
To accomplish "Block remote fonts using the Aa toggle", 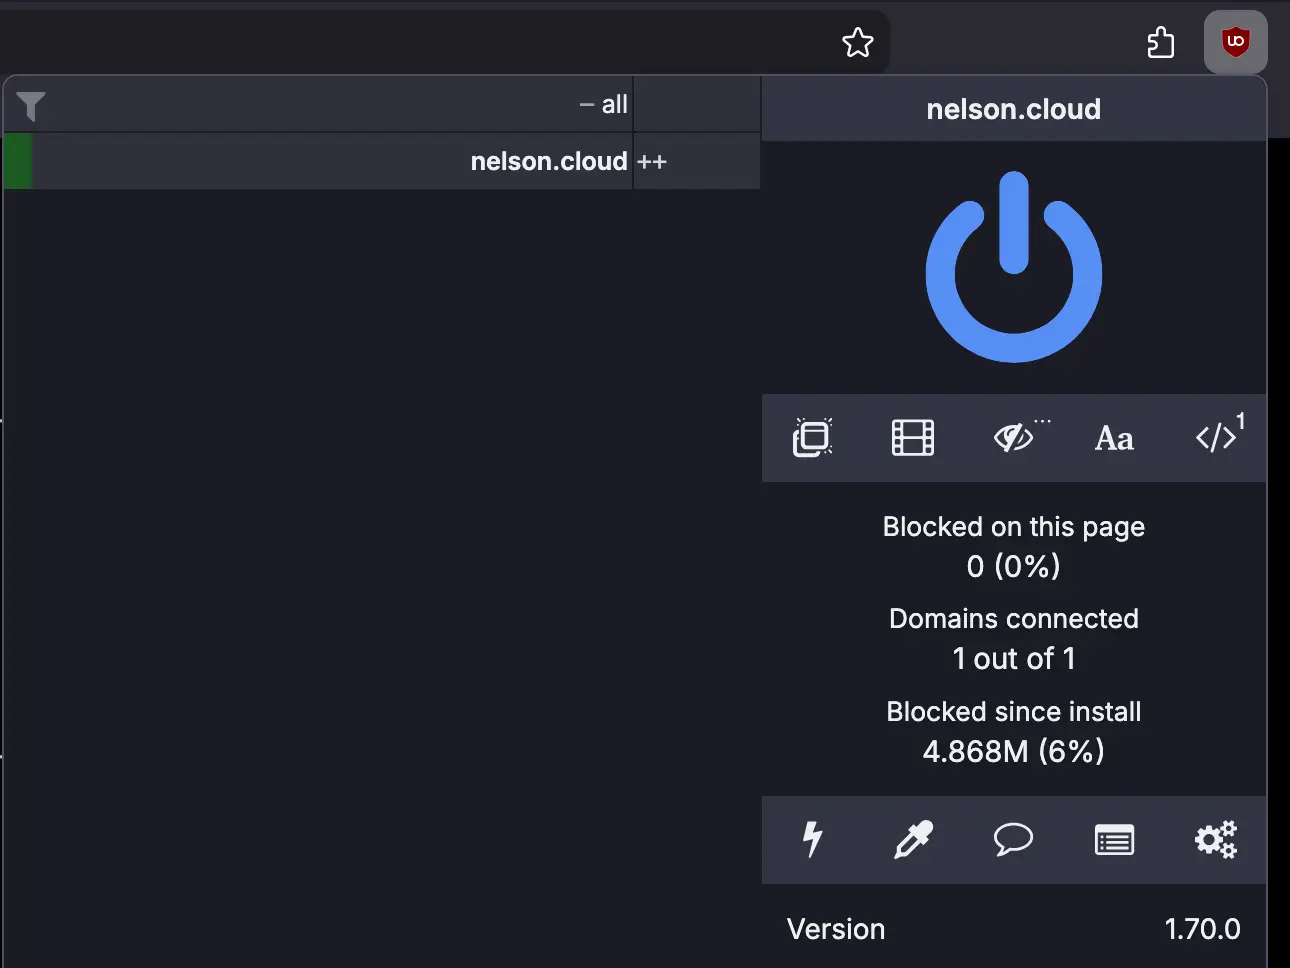I will (1114, 437).
